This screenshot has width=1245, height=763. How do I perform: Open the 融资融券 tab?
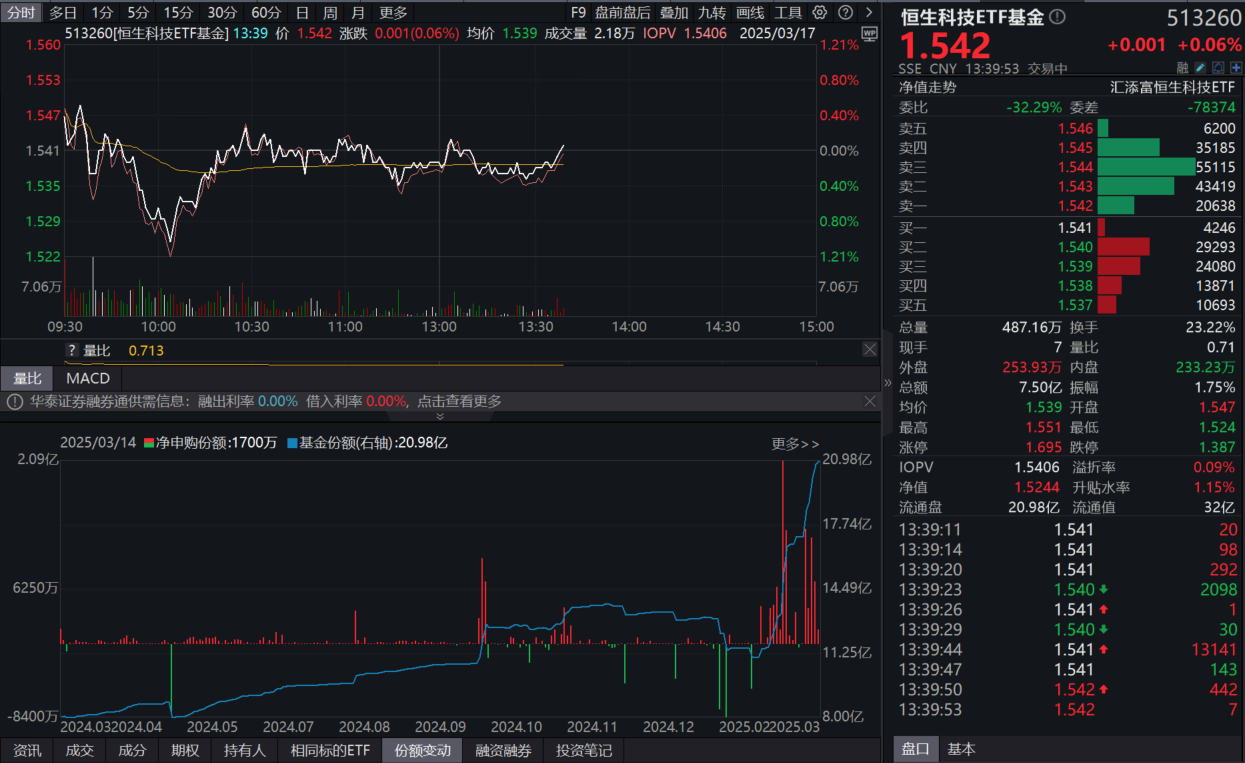click(x=503, y=750)
